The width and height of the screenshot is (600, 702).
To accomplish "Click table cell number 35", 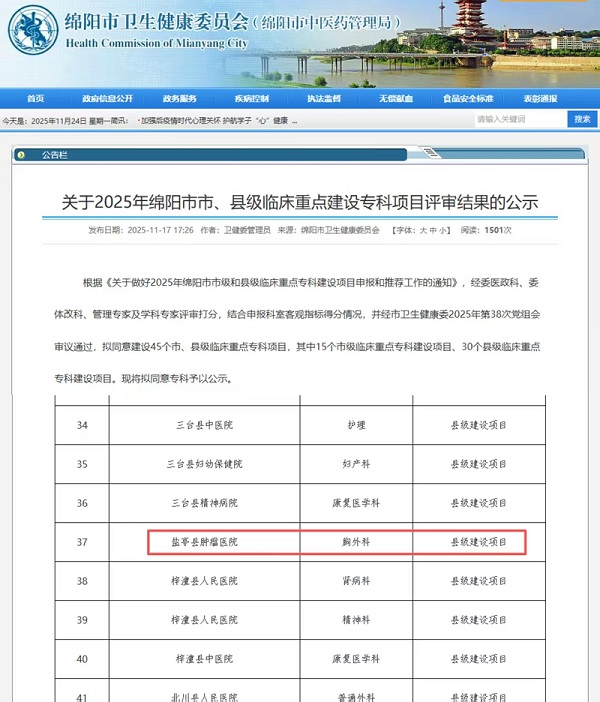I will point(82,464).
